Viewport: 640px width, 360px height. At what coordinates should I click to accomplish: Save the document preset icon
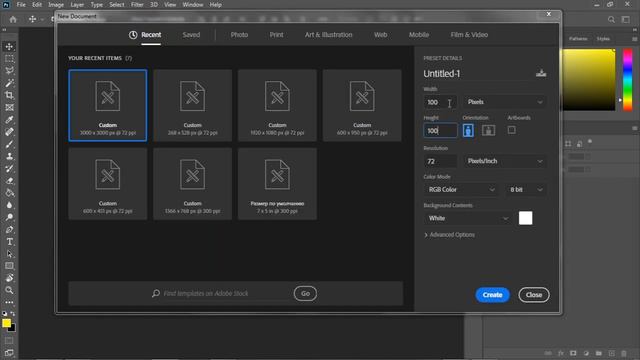pyautogui.click(x=541, y=73)
